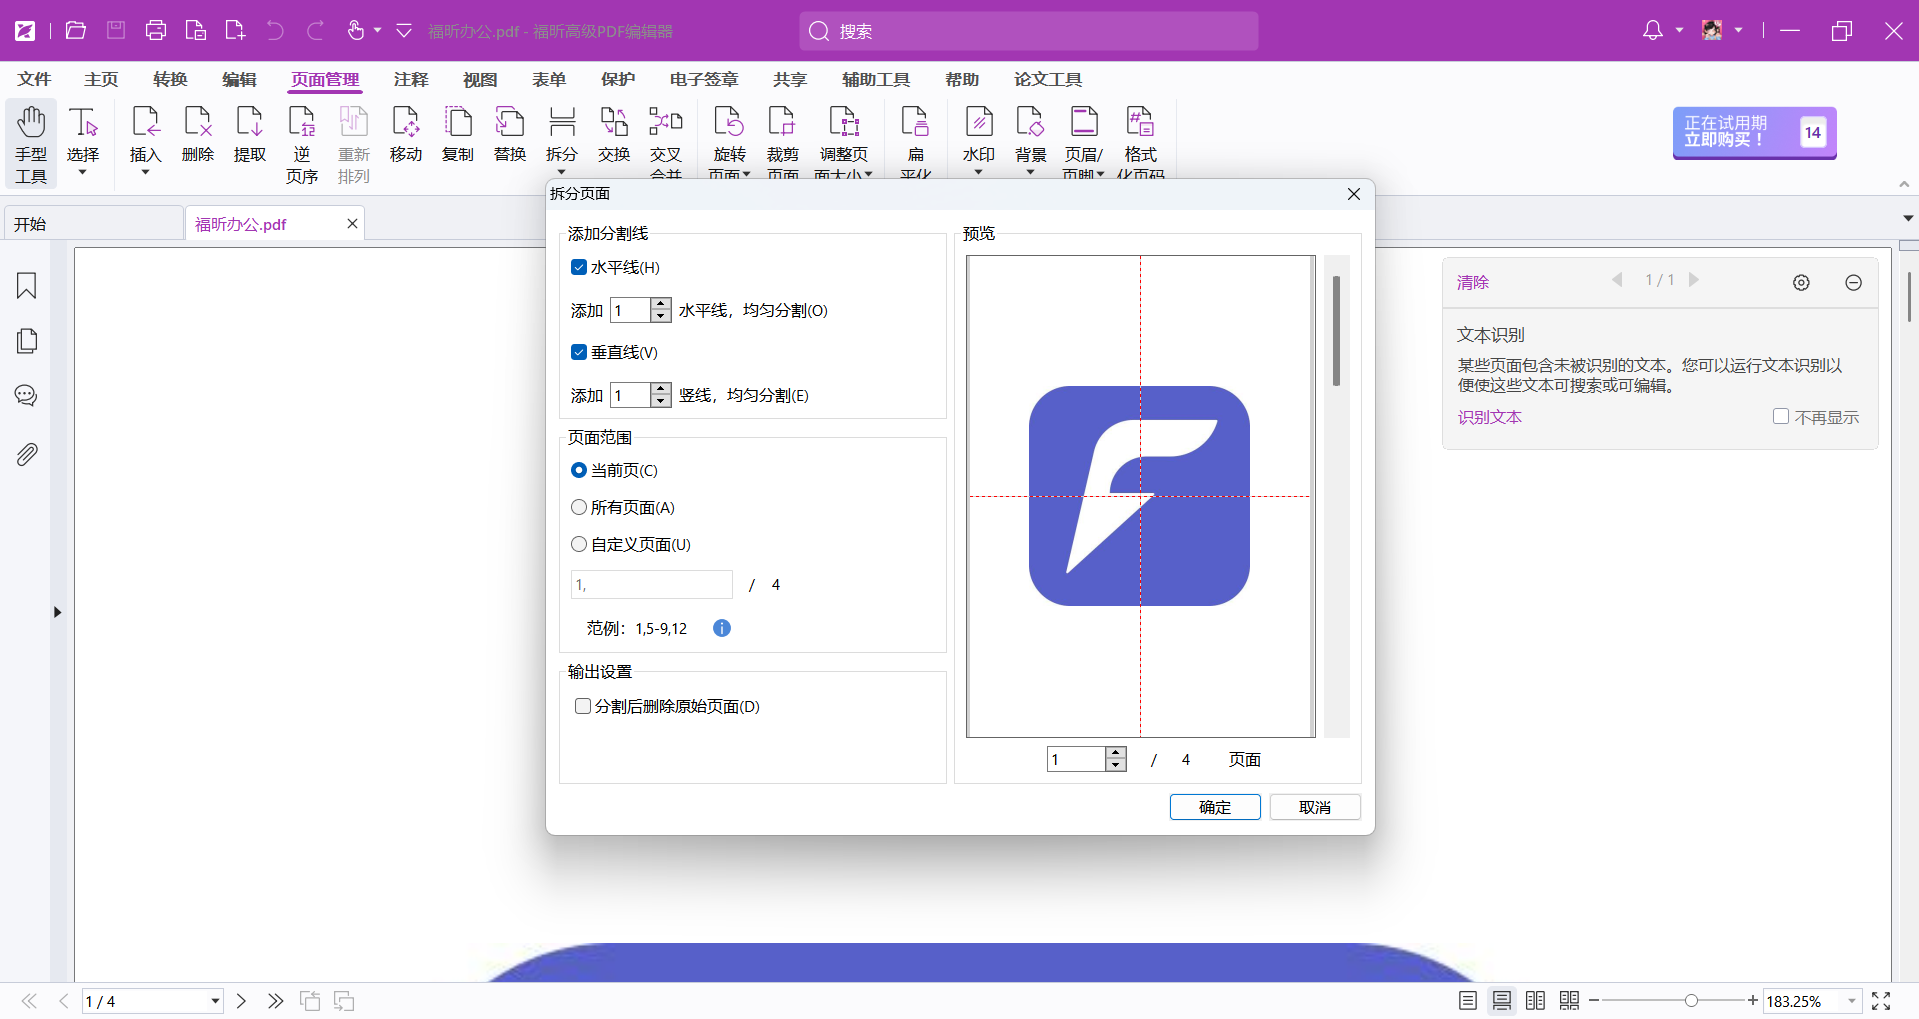
Task: Open the page number dropdown 1 / 4
Action: click(215, 1001)
